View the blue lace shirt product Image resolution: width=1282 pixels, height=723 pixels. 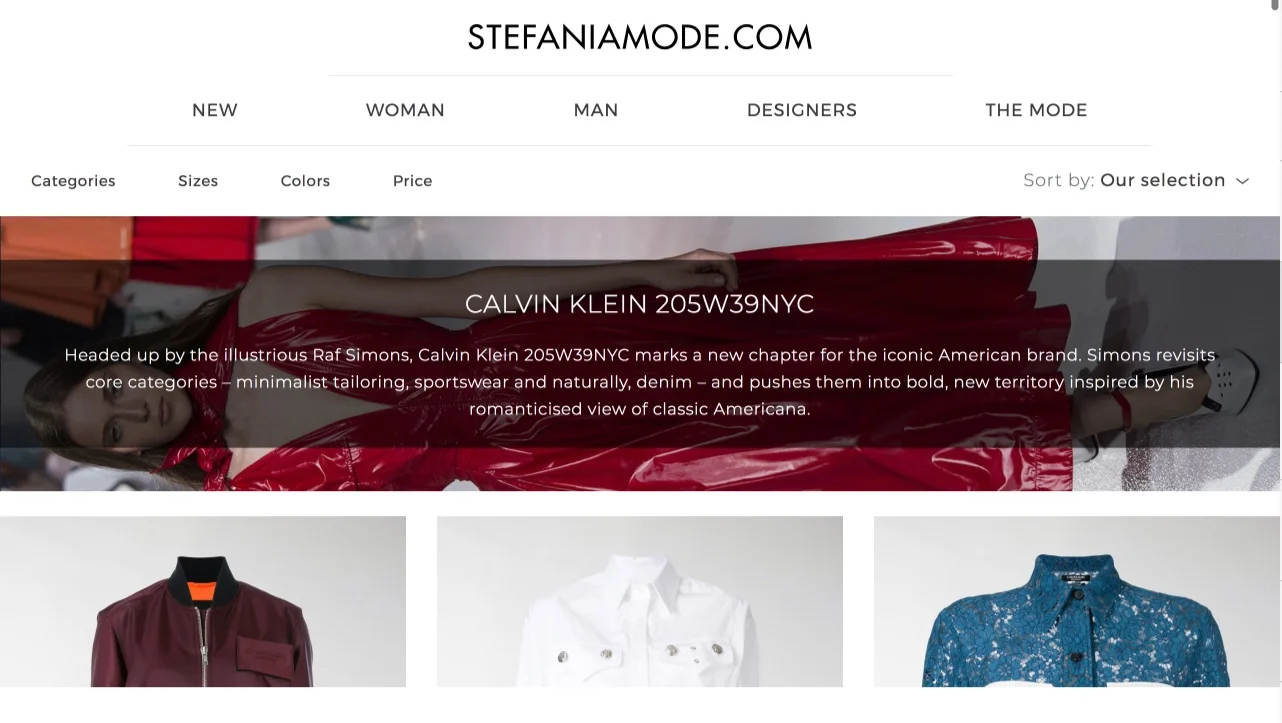(x=1077, y=601)
